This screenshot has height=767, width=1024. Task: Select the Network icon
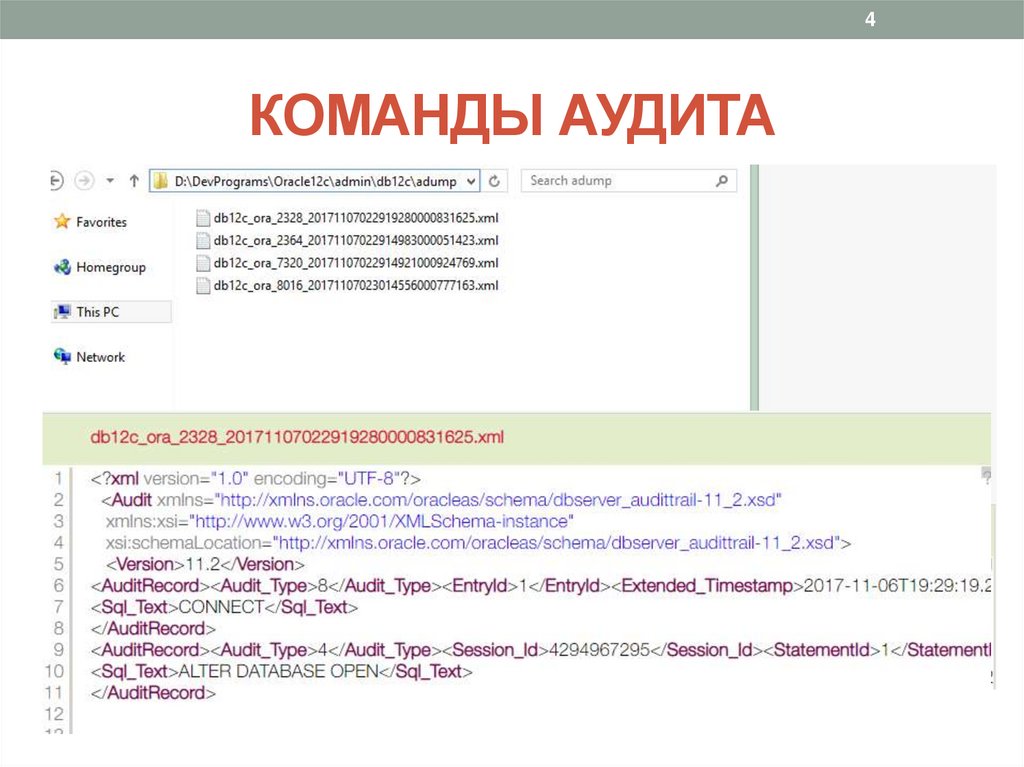(62, 357)
